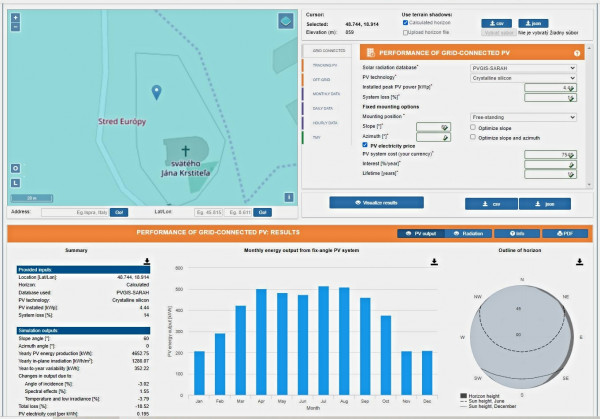
Task: Zoom out on the map
Action: click(x=15, y=27)
